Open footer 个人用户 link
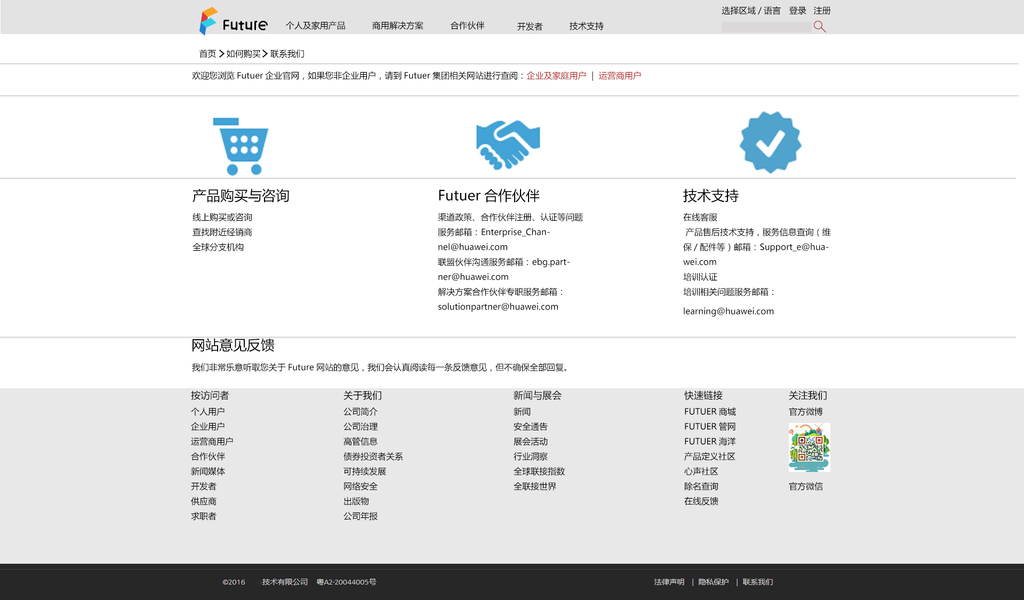The height and width of the screenshot is (600, 1024). pos(208,411)
